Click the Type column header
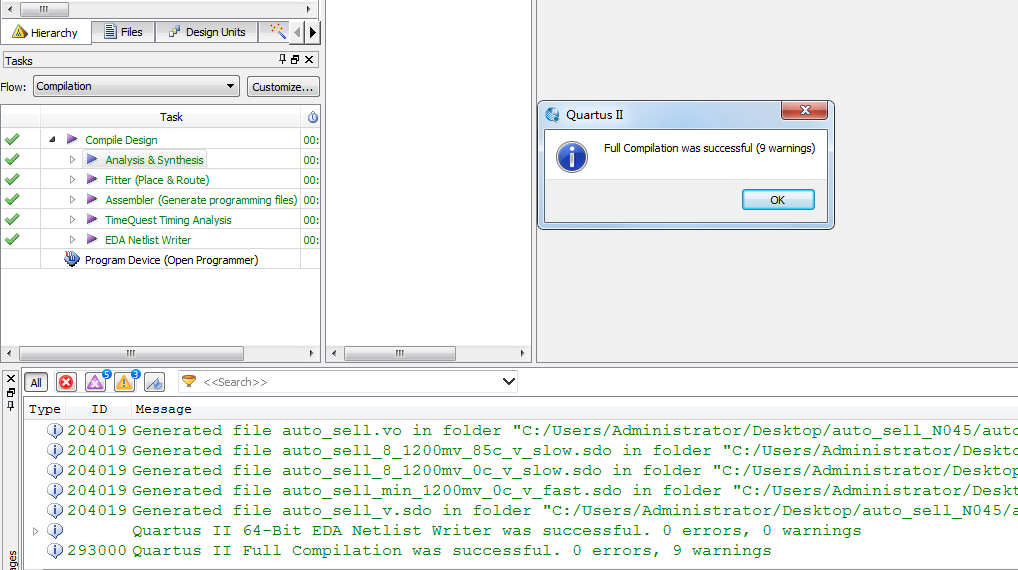 pos(45,409)
